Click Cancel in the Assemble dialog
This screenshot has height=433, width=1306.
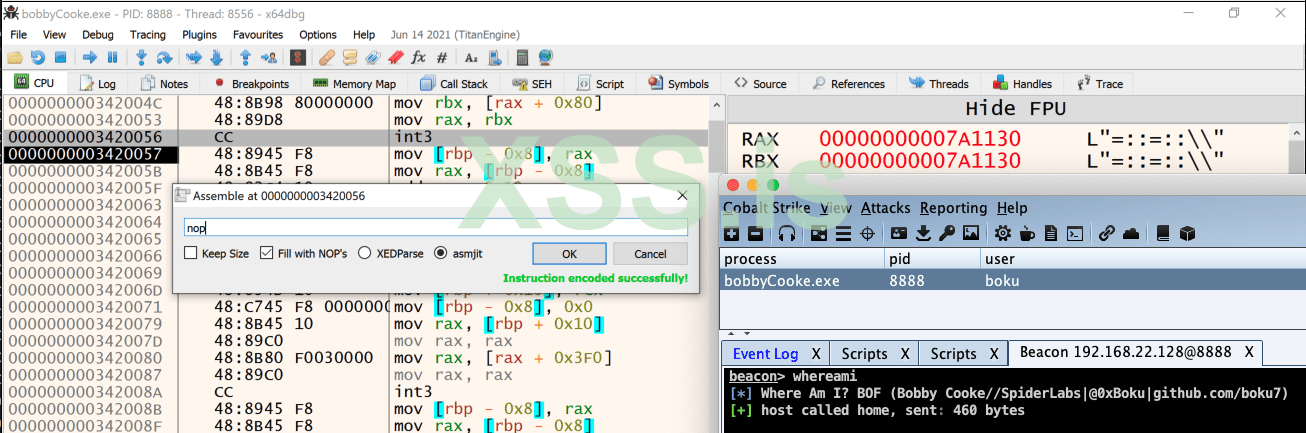pos(650,253)
